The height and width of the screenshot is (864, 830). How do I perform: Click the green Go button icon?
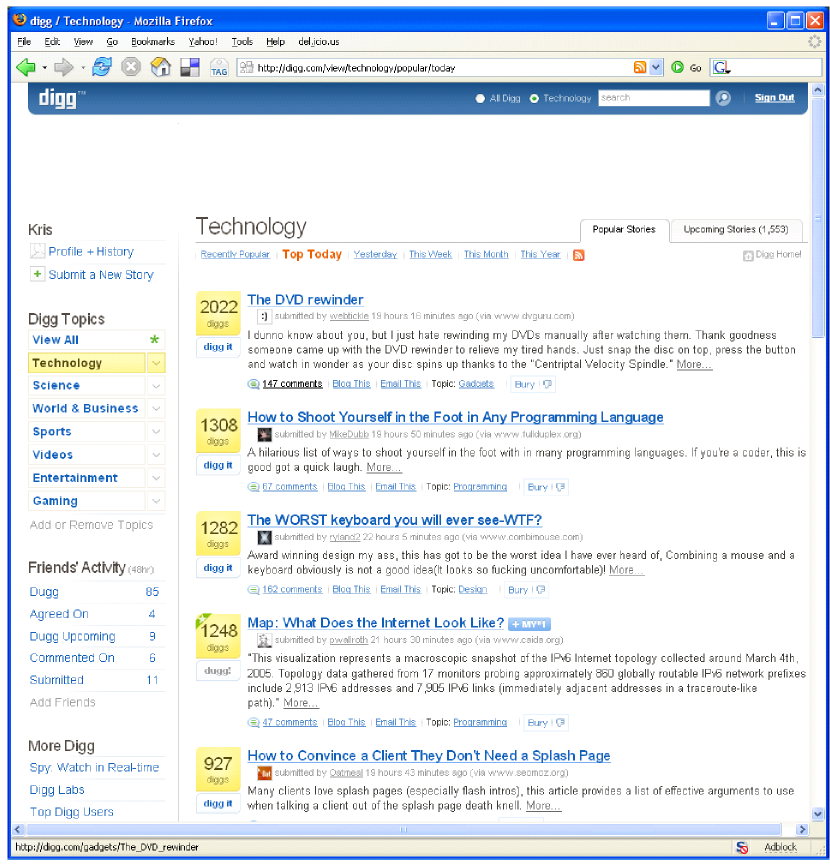677,67
